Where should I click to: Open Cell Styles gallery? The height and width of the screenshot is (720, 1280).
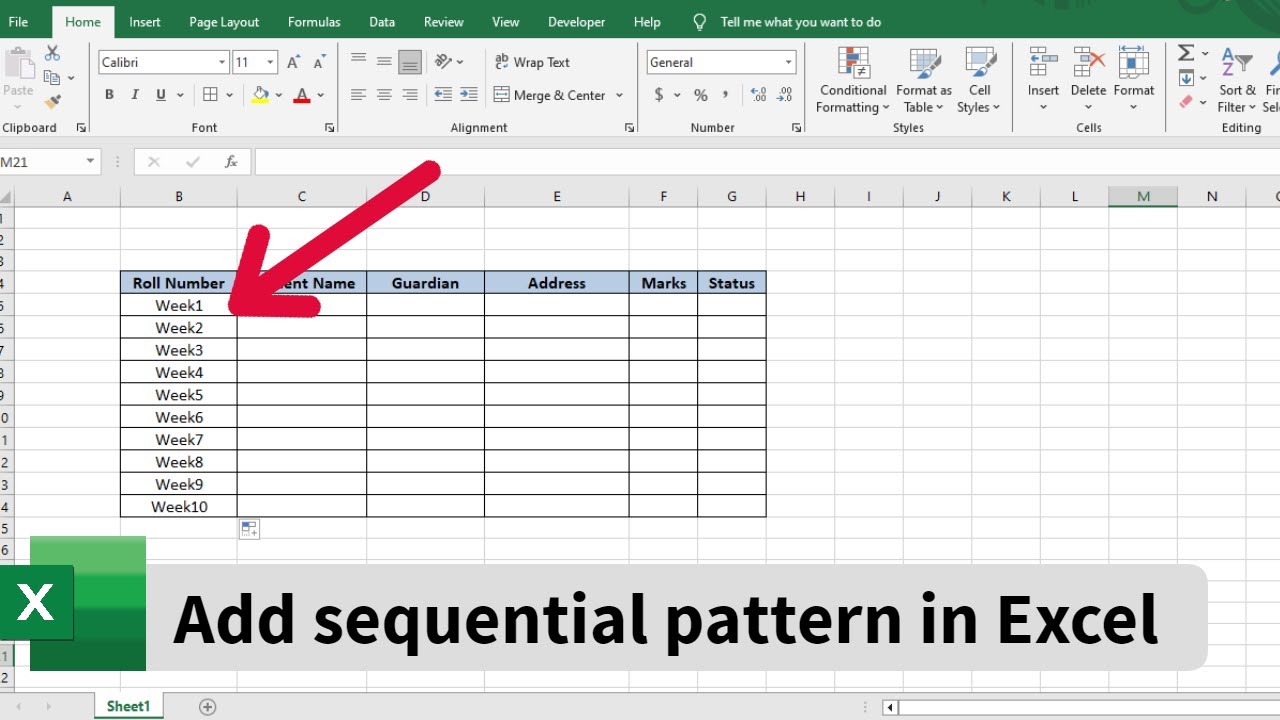[979, 80]
